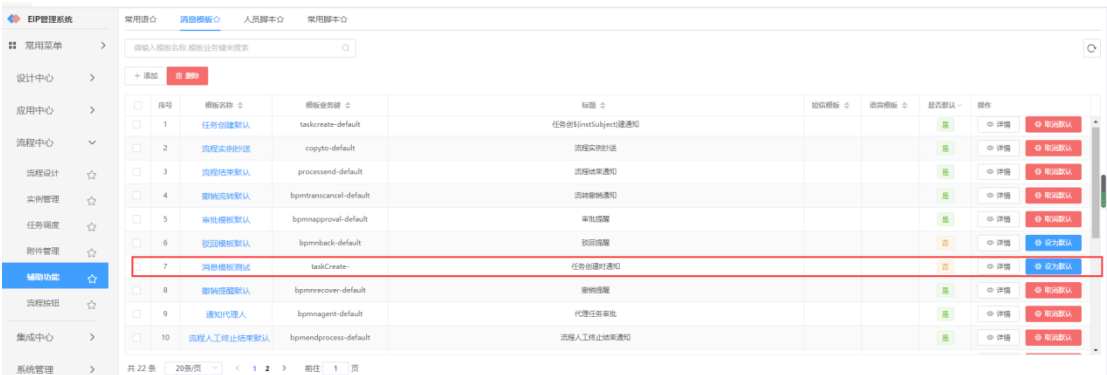Viewport: 1107px width, 375px height.
Task: Click the refresh icon at top right
Action: [x=1092, y=48]
